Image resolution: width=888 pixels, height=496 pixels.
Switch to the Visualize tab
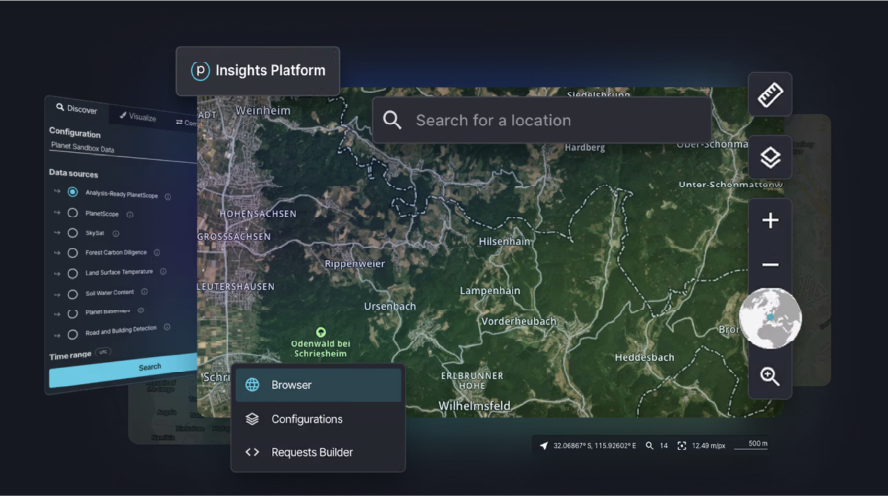[x=138, y=117]
